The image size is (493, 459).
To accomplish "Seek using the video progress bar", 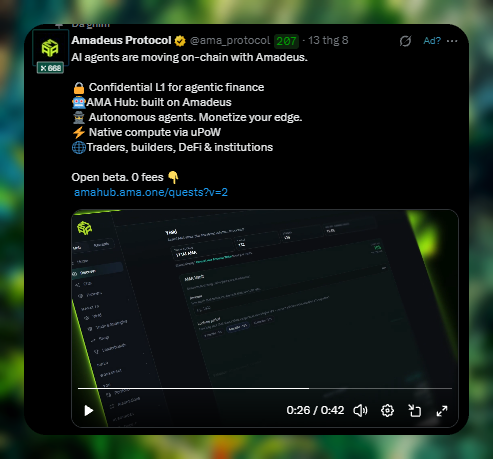I will tap(265, 388).
